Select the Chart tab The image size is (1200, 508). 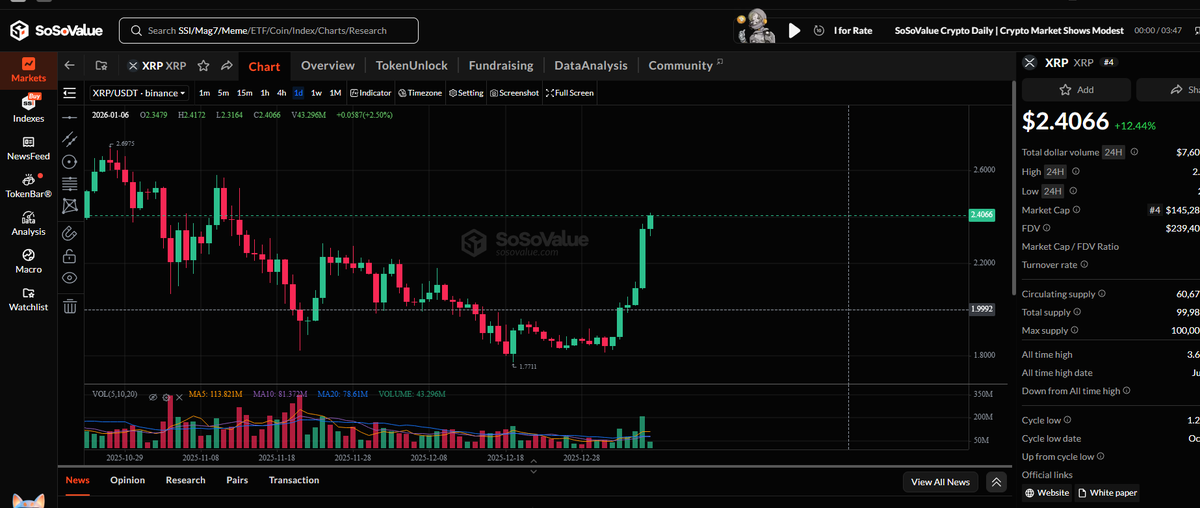(x=264, y=67)
